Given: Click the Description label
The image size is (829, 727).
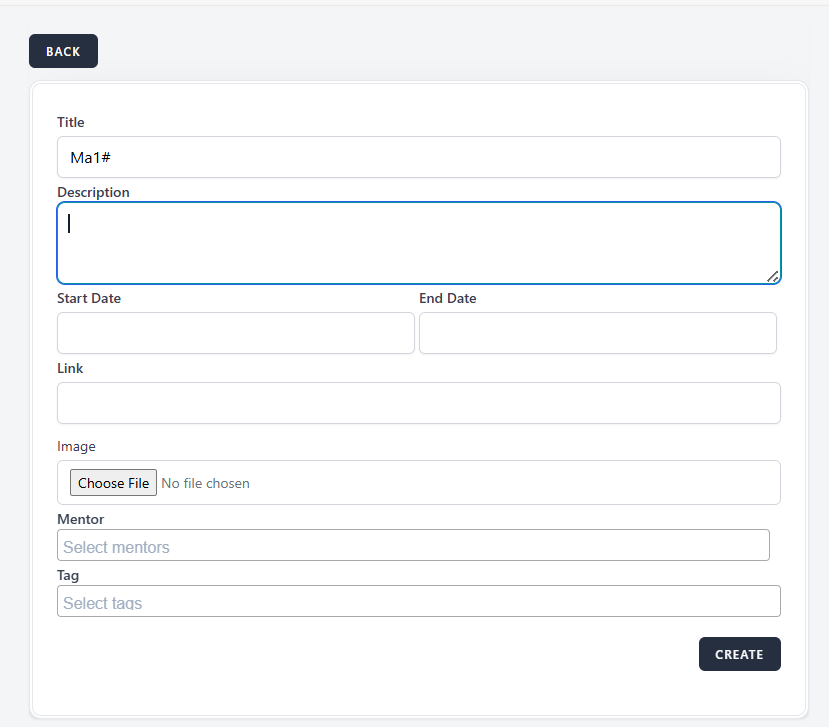Looking at the screenshot, I should [x=93, y=192].
